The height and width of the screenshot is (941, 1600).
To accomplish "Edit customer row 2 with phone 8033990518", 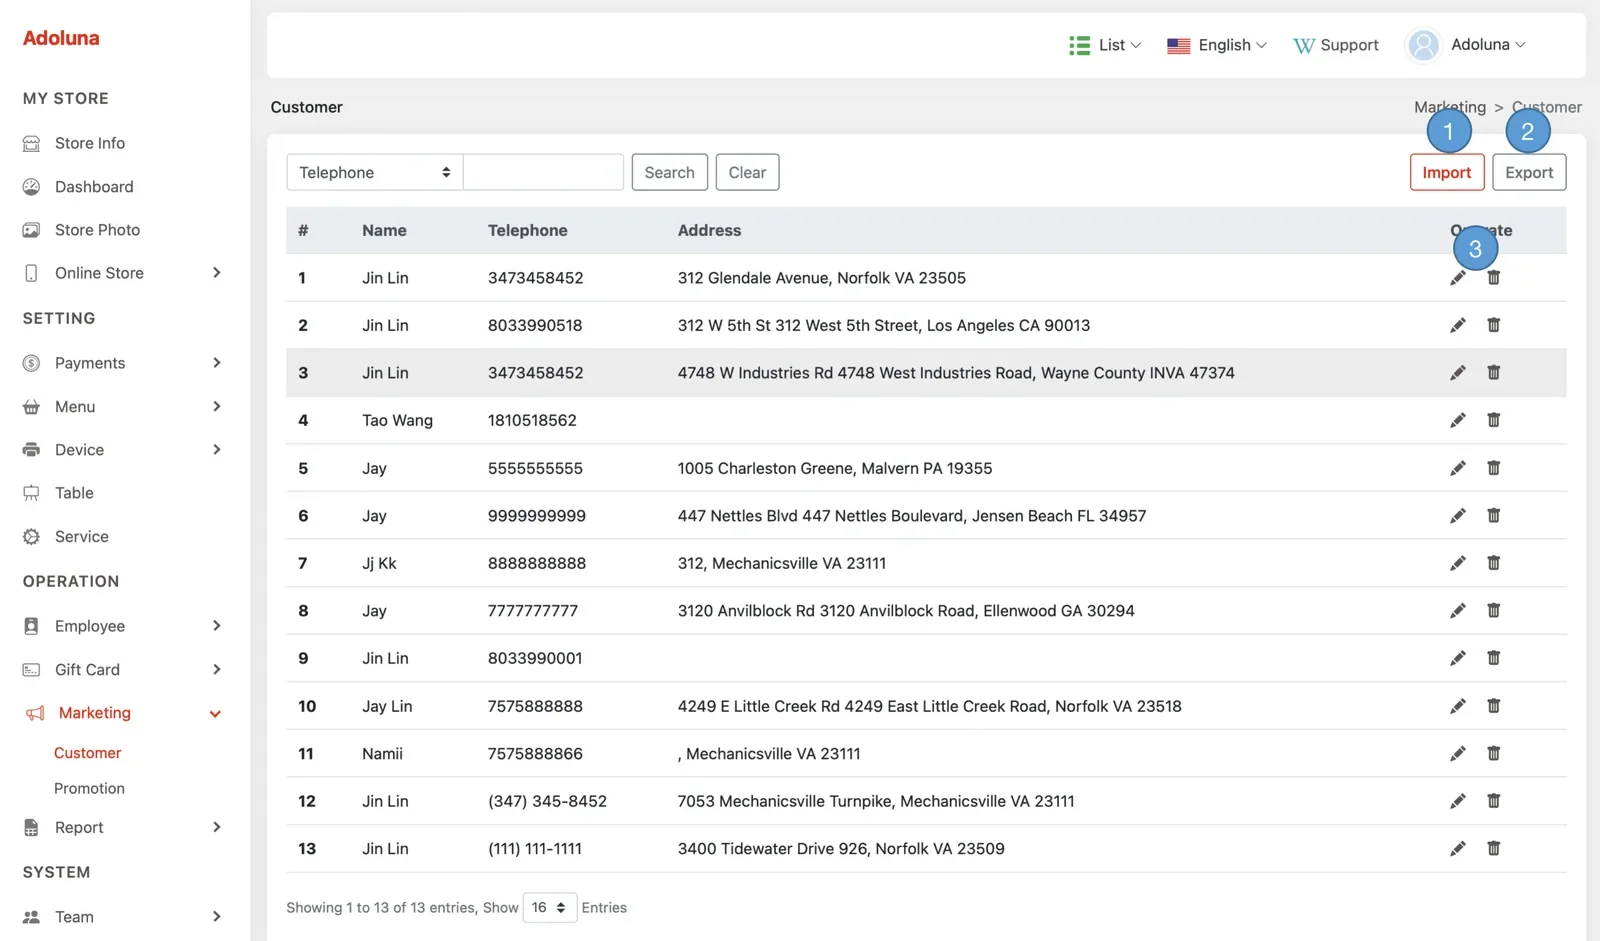I will coord(1458,325).
